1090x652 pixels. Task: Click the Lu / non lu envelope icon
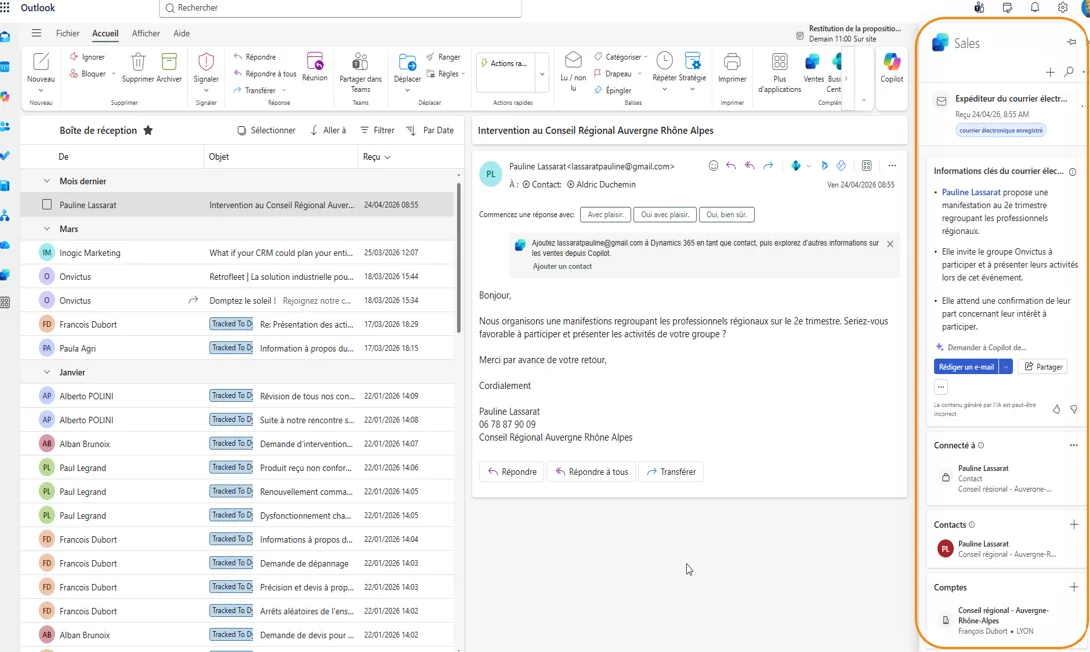pyautogui.click(x=574, y=60)
